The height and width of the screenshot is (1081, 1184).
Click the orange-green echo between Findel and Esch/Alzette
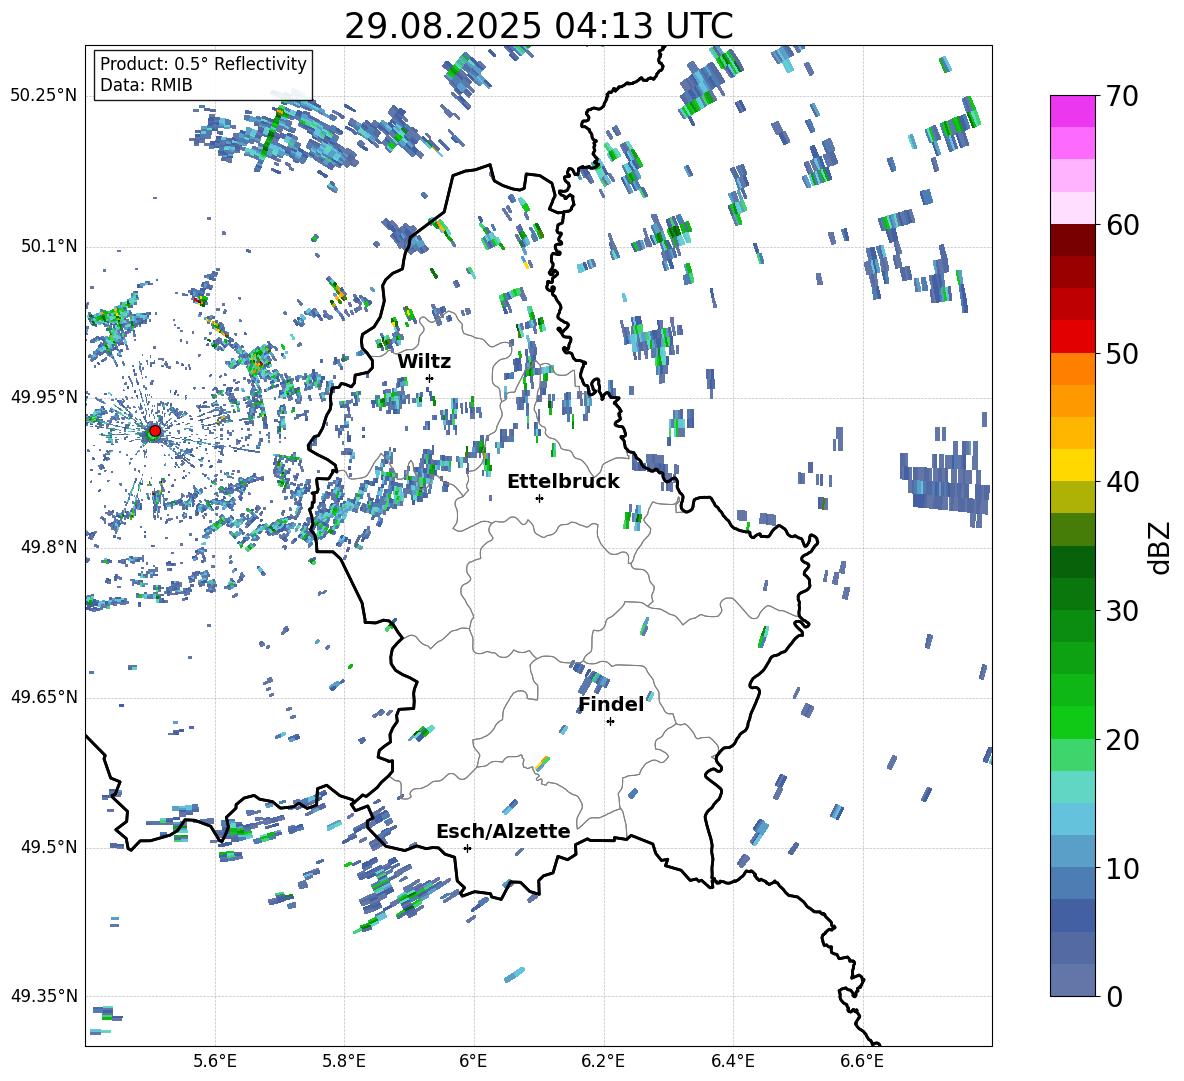point(542,763)
